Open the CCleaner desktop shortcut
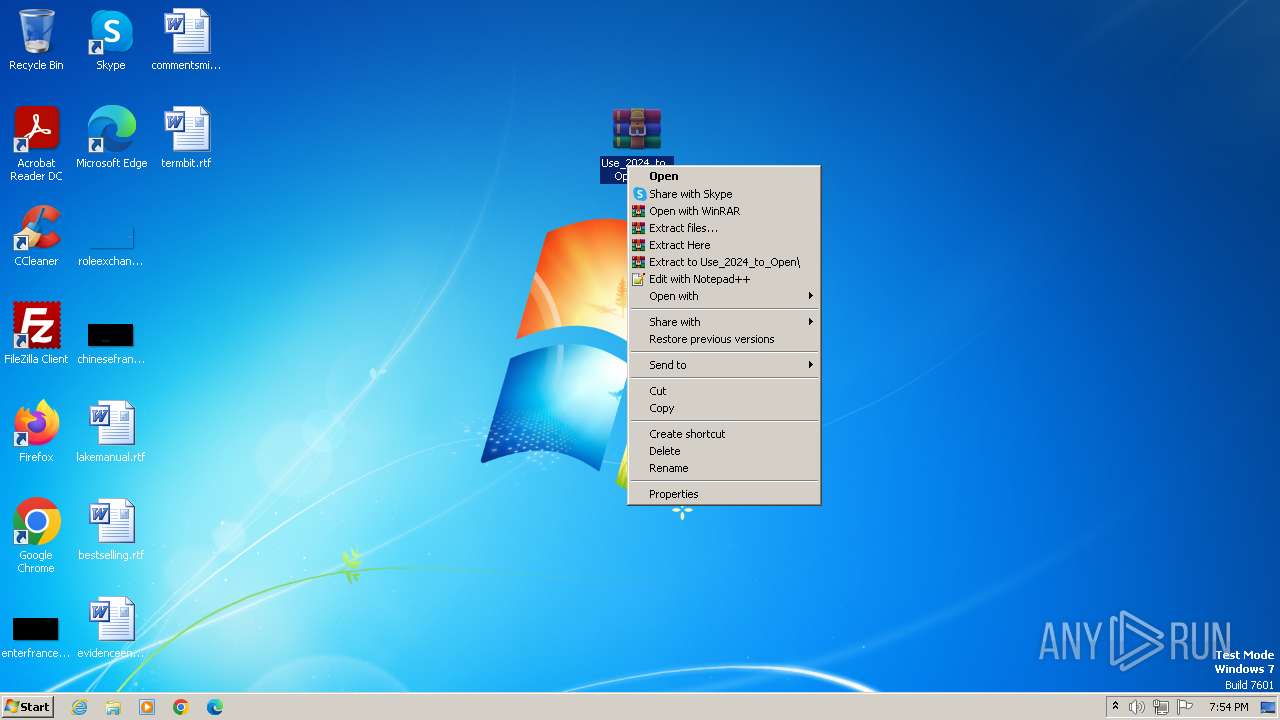This screenshot has height=720, width=1280. click(36, 236)
